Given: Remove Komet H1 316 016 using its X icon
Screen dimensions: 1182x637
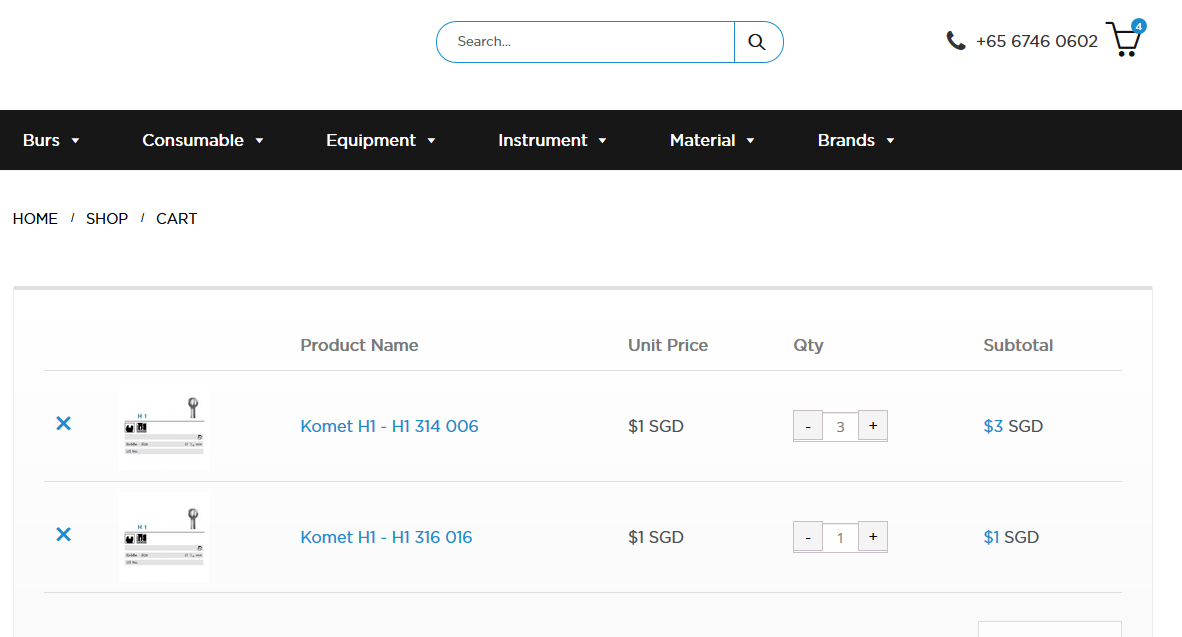Looking at the screenshot, I should click(x=63, y=535).
